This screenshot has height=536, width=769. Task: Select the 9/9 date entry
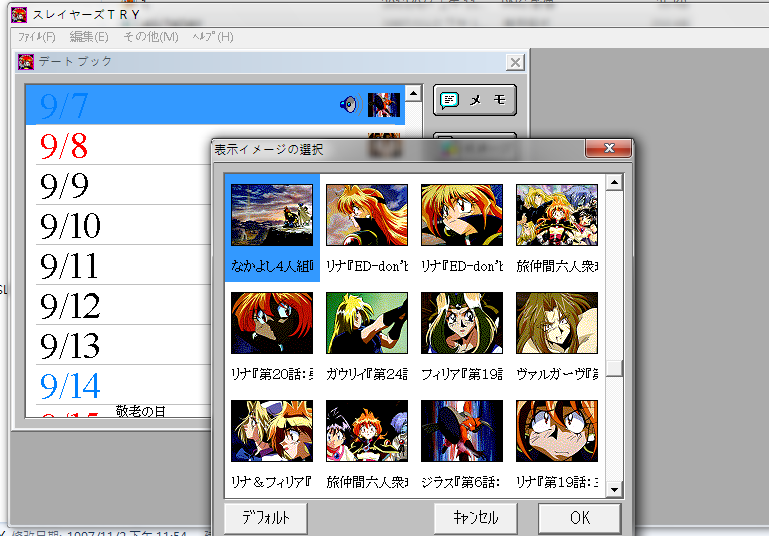pyautogui.click(x=64, y=186)
